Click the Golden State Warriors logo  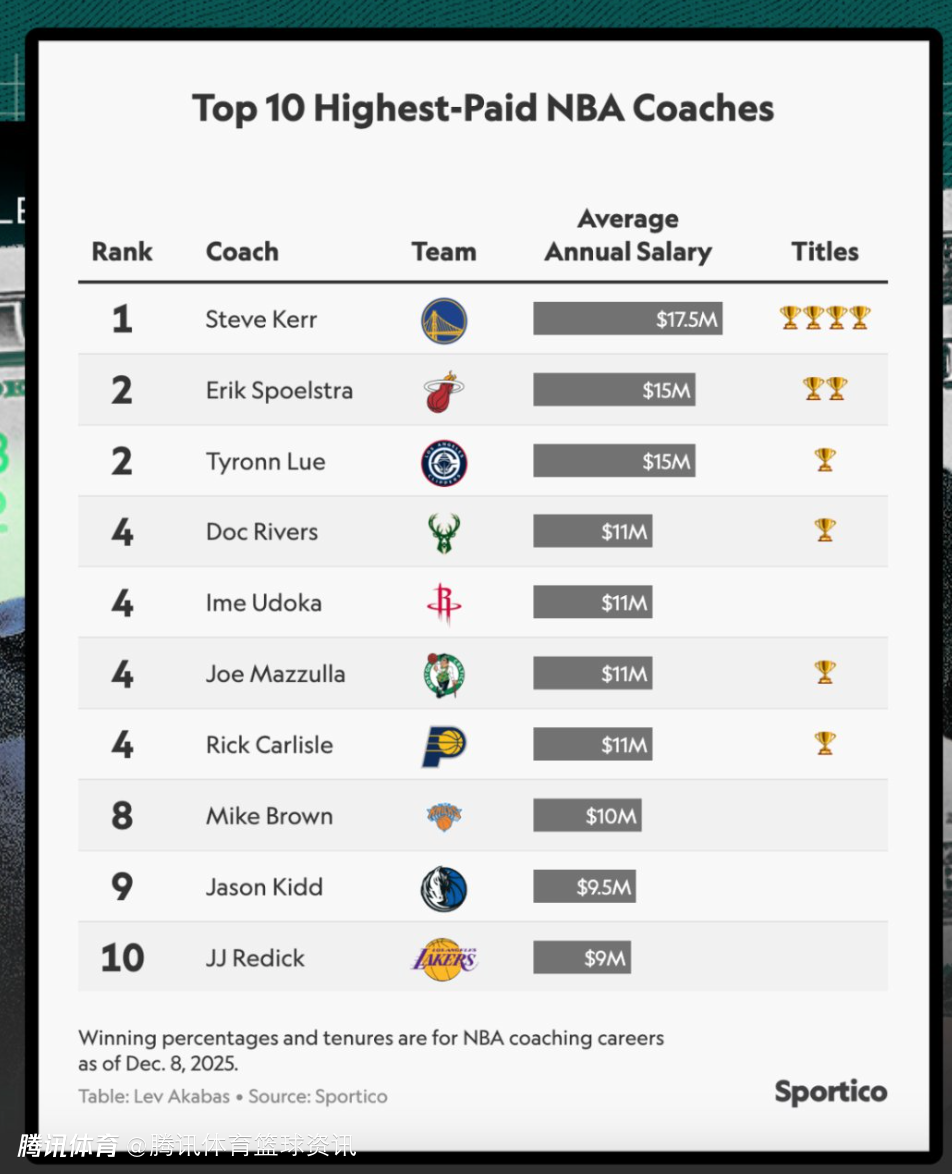(x=443, y=320)
